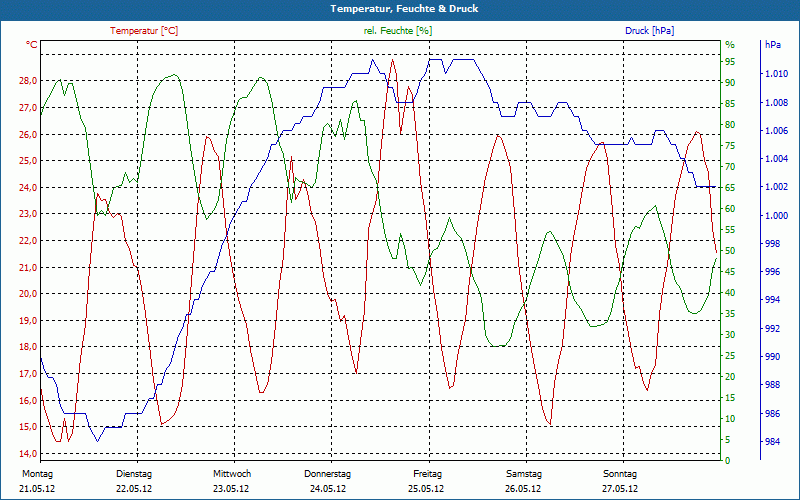Screen dimensions: 800x500
Task: Select the green 'rel. Feuchte [%]' legend label
Action: (397, 31)
